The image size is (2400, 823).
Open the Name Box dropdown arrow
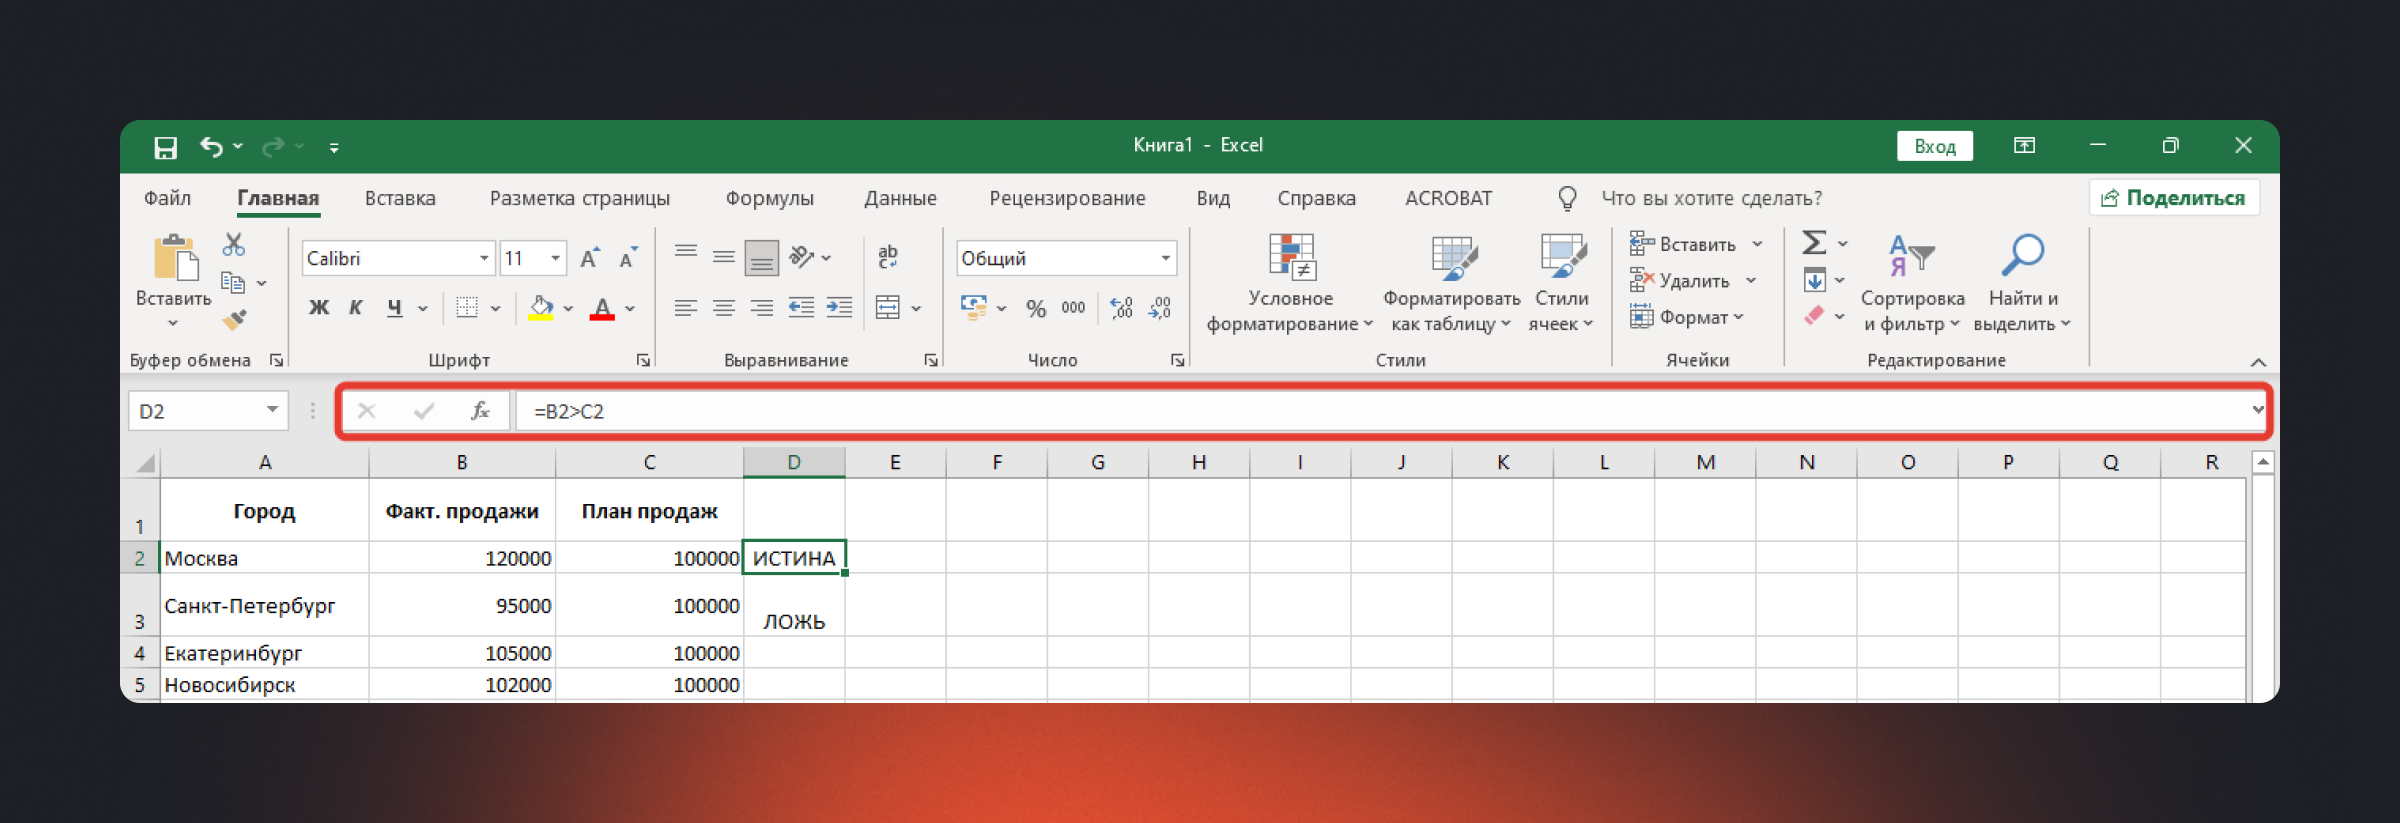pyautogui.click(x=271, y=410)
